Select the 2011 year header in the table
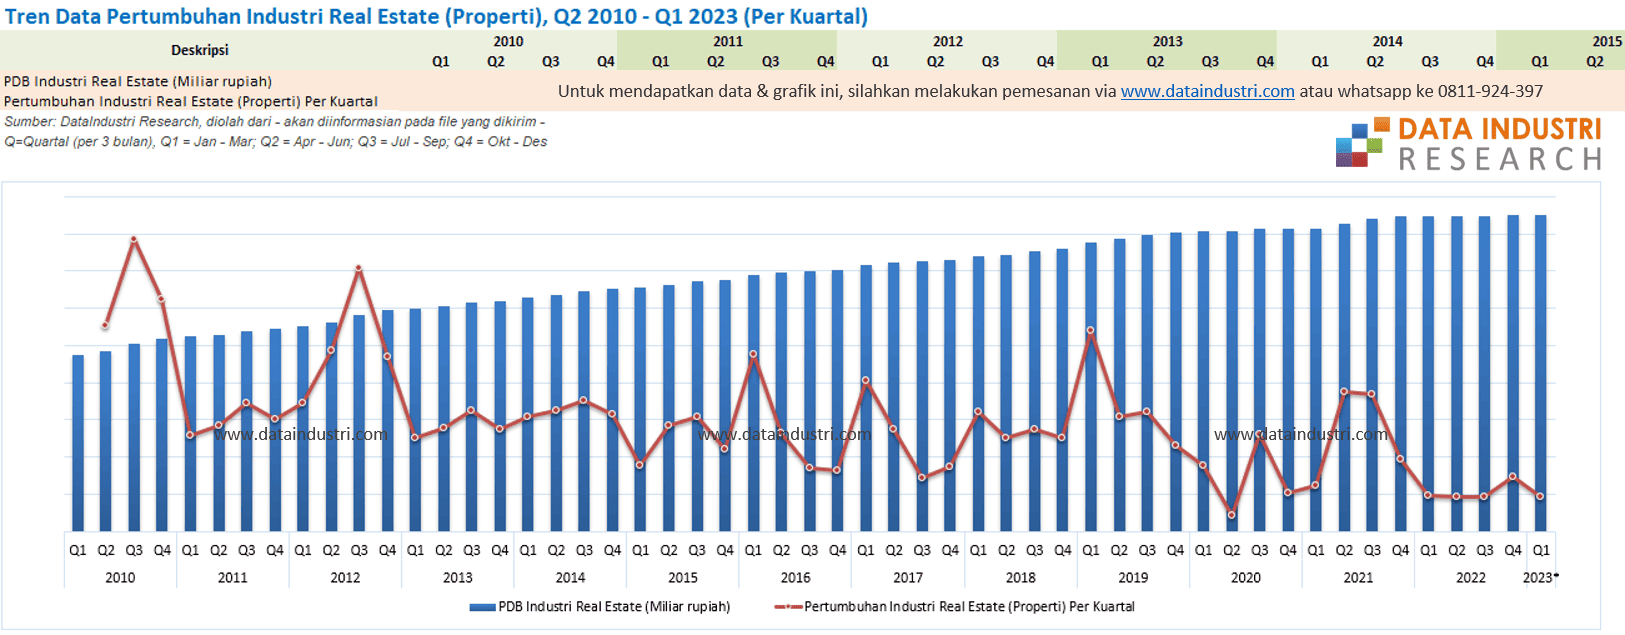1625x635 pixels. click(x=728, y=41)
